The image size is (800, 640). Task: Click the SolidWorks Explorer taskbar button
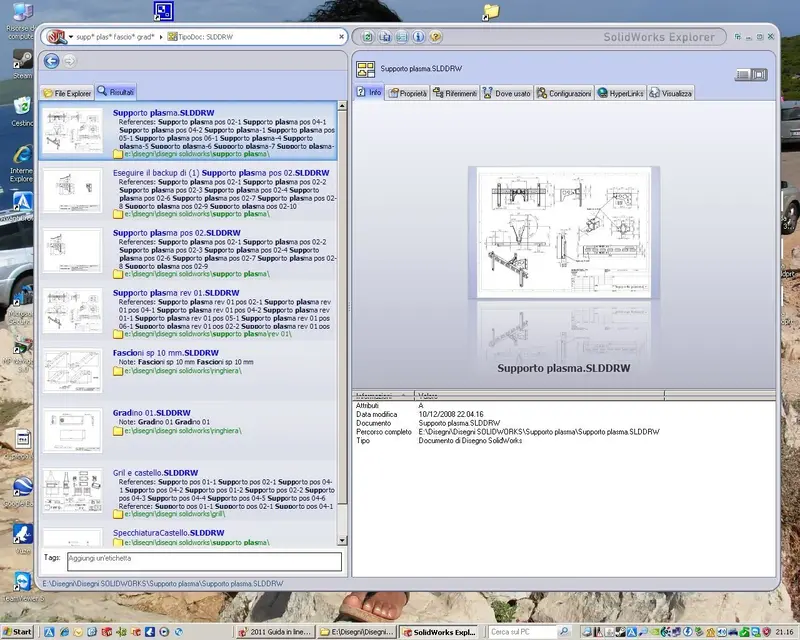coord(439,632)
